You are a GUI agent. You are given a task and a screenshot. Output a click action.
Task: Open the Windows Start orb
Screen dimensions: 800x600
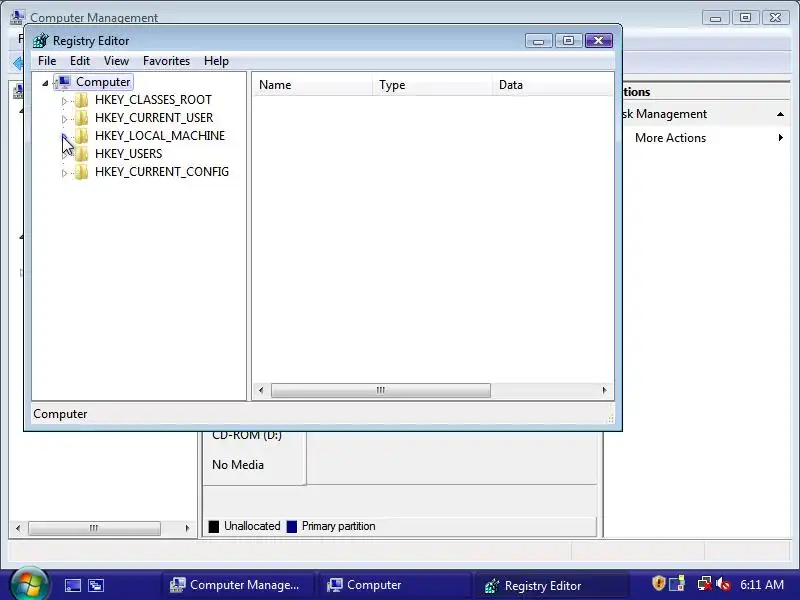(x=29, y=584)
